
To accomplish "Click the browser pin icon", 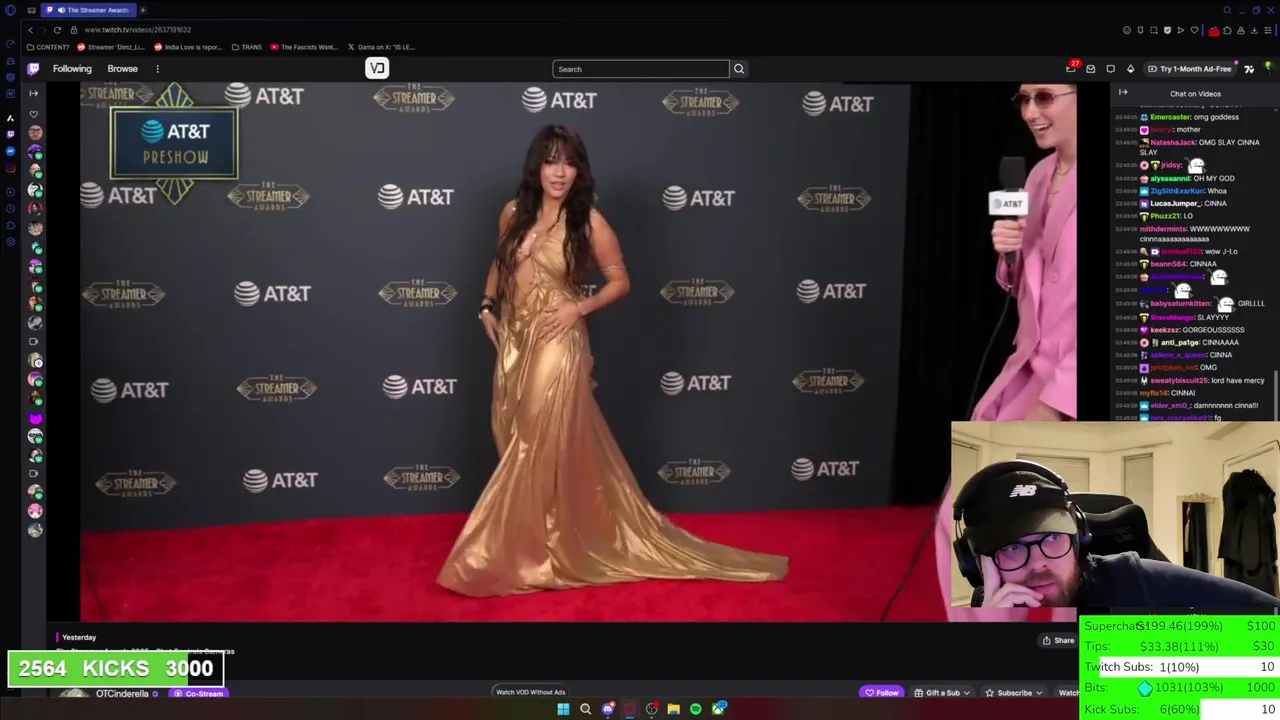I will coord(1140,30).
